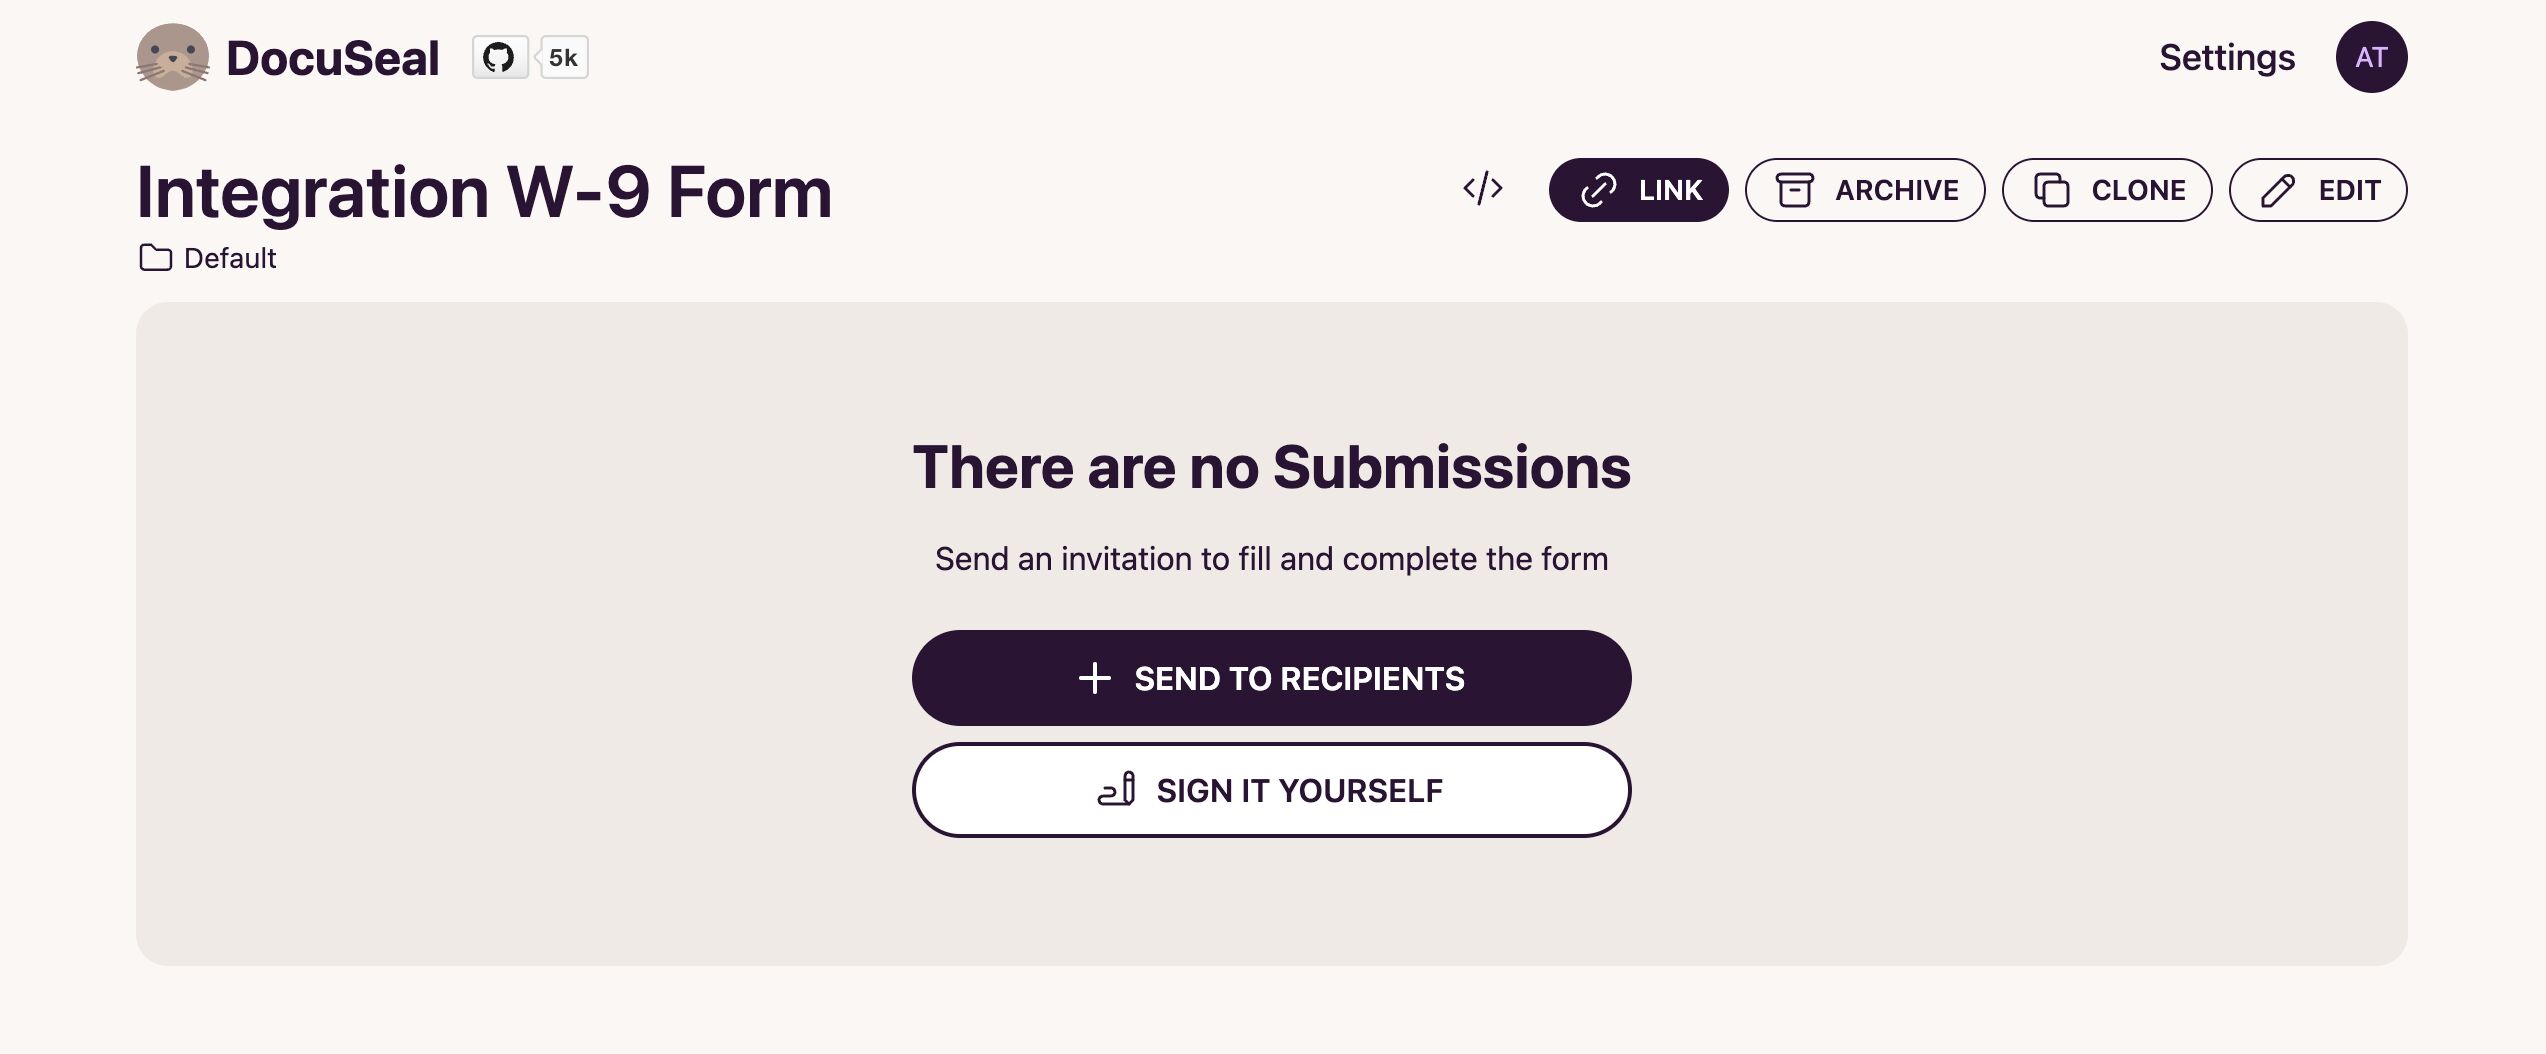This screenshot has height=1054, width=2546.
Task: Choose the CLONE template button
Action: [2107, 190]
